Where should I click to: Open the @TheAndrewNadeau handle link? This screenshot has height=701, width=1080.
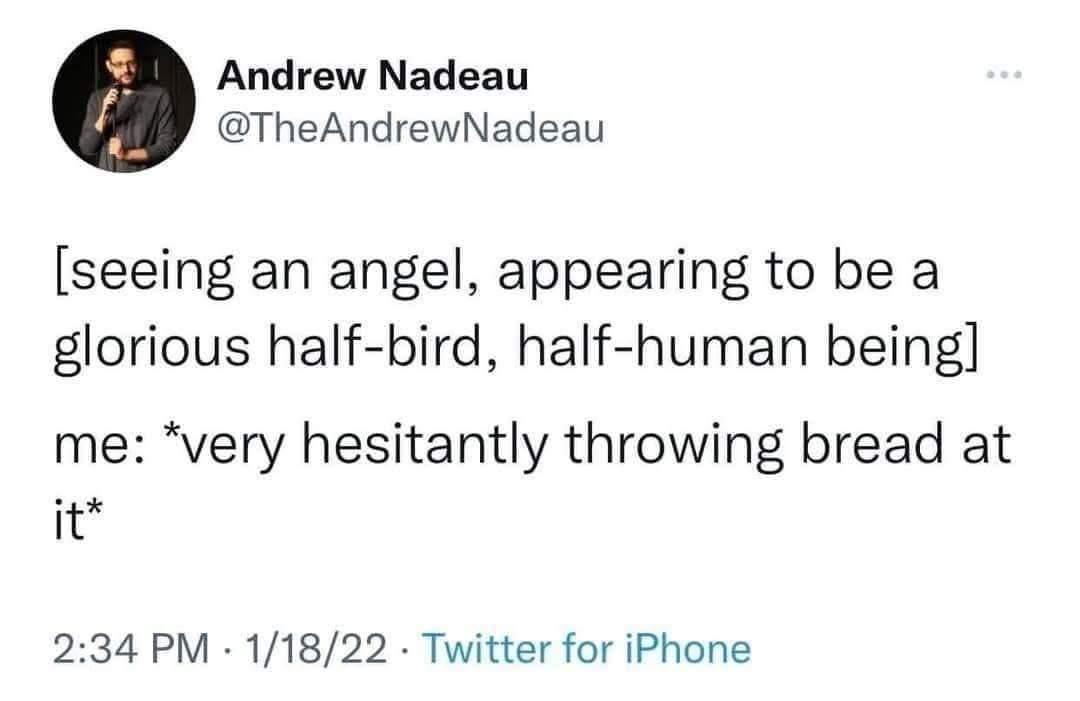(411, 128)
